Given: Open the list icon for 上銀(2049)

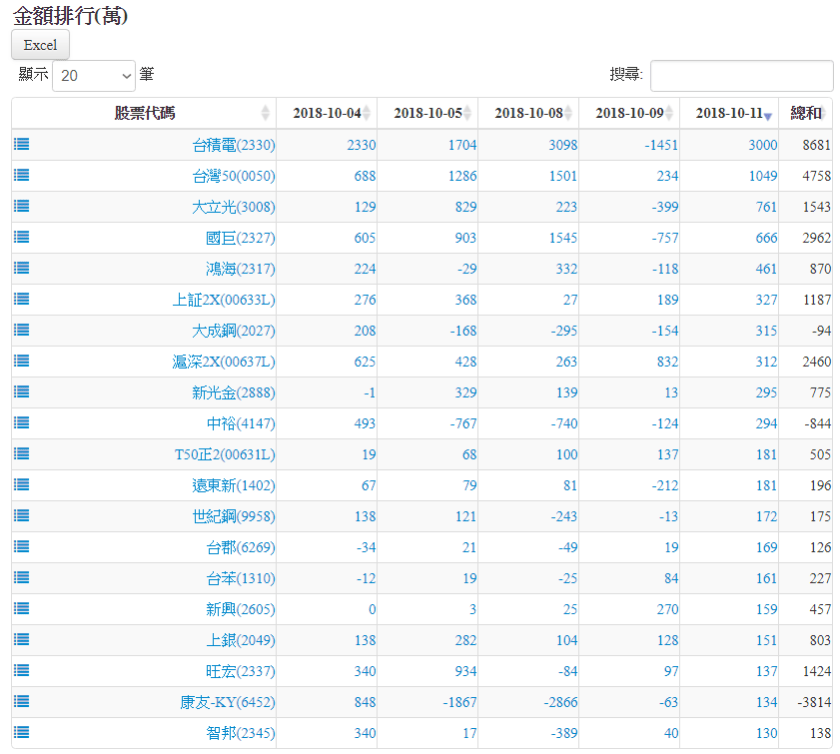Looking at the screenshot, I should pos(22,640).
